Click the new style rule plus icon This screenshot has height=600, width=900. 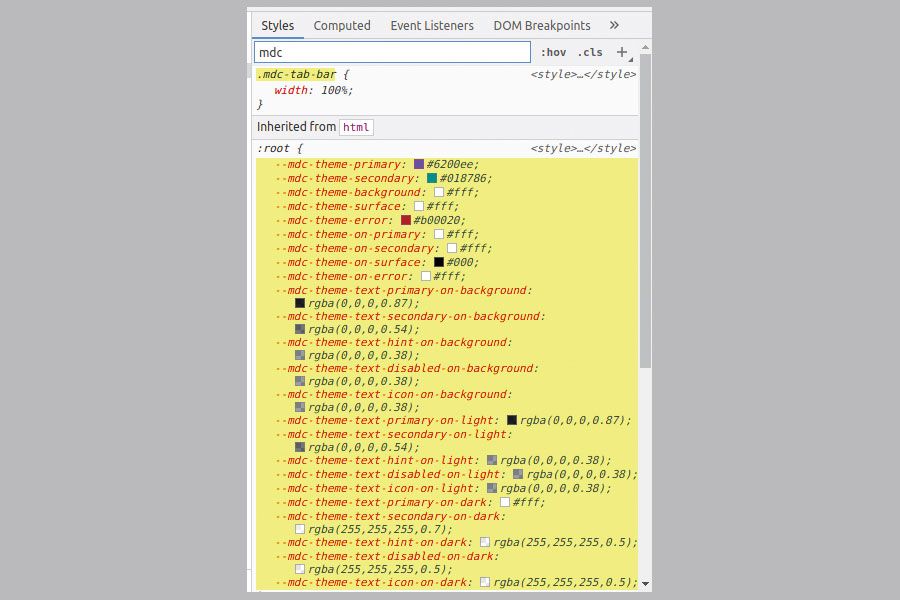(621, 51)
